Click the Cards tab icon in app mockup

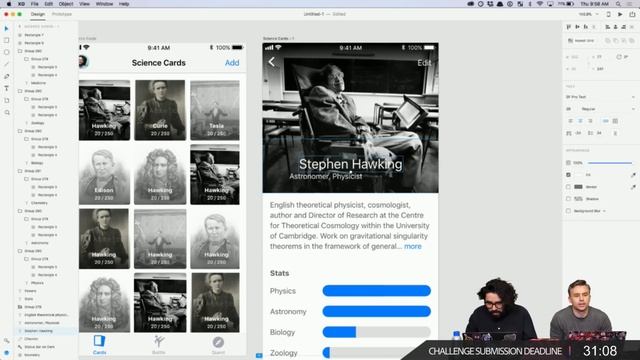click(x=99, y=341)
